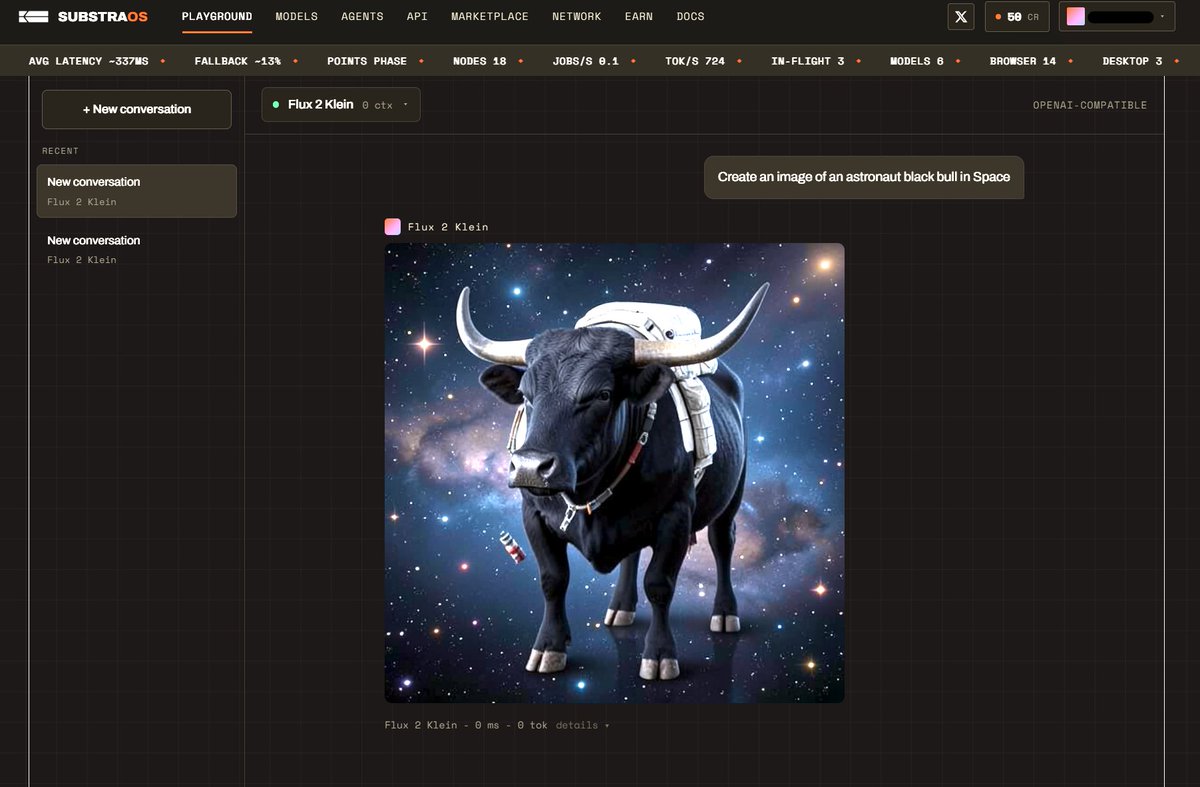Open the Models tab
This screenshot has width=1200, height=787.
297,17
